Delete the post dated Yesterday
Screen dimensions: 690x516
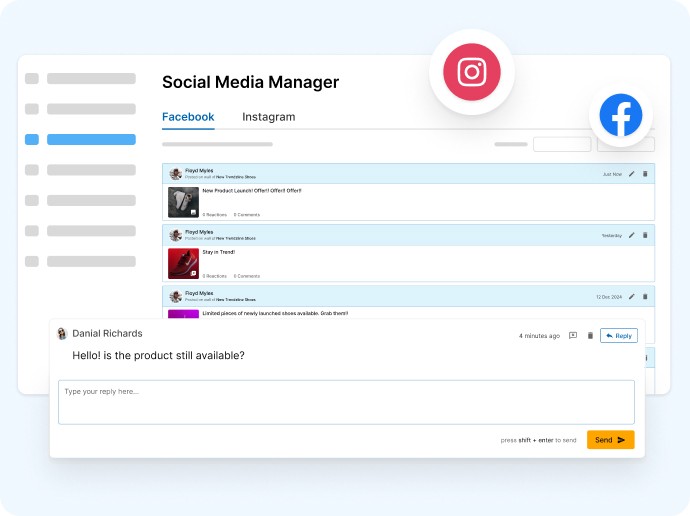[x=645, y=235]
